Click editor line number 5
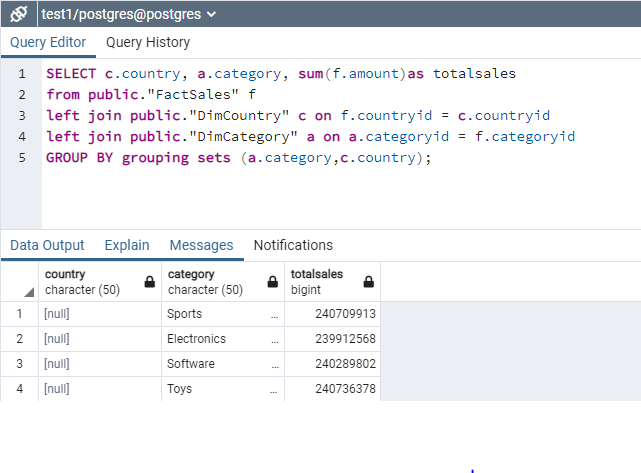The width and height of the screenshot is (641, 473). (x=22, y=157)
